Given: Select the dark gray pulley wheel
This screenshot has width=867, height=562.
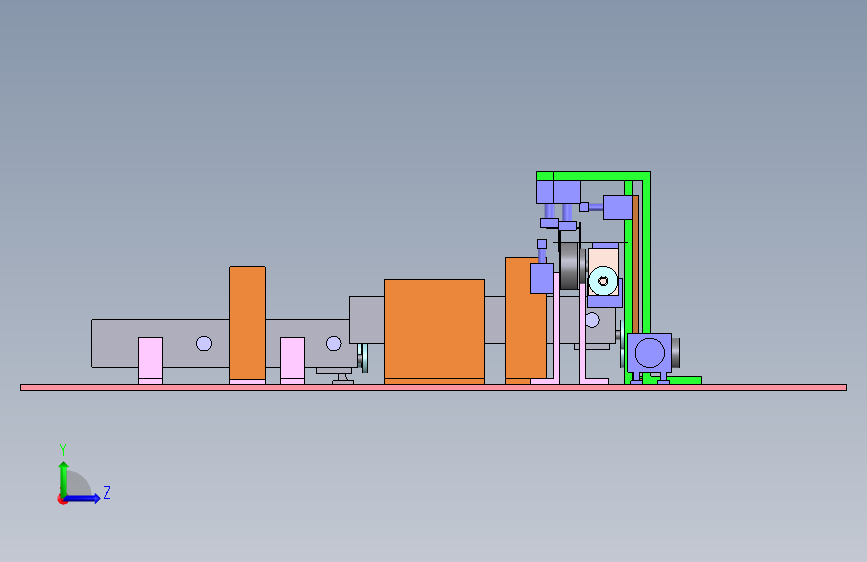Looking at the screenshot, I should pyautogui.click(x=569, y=266).
